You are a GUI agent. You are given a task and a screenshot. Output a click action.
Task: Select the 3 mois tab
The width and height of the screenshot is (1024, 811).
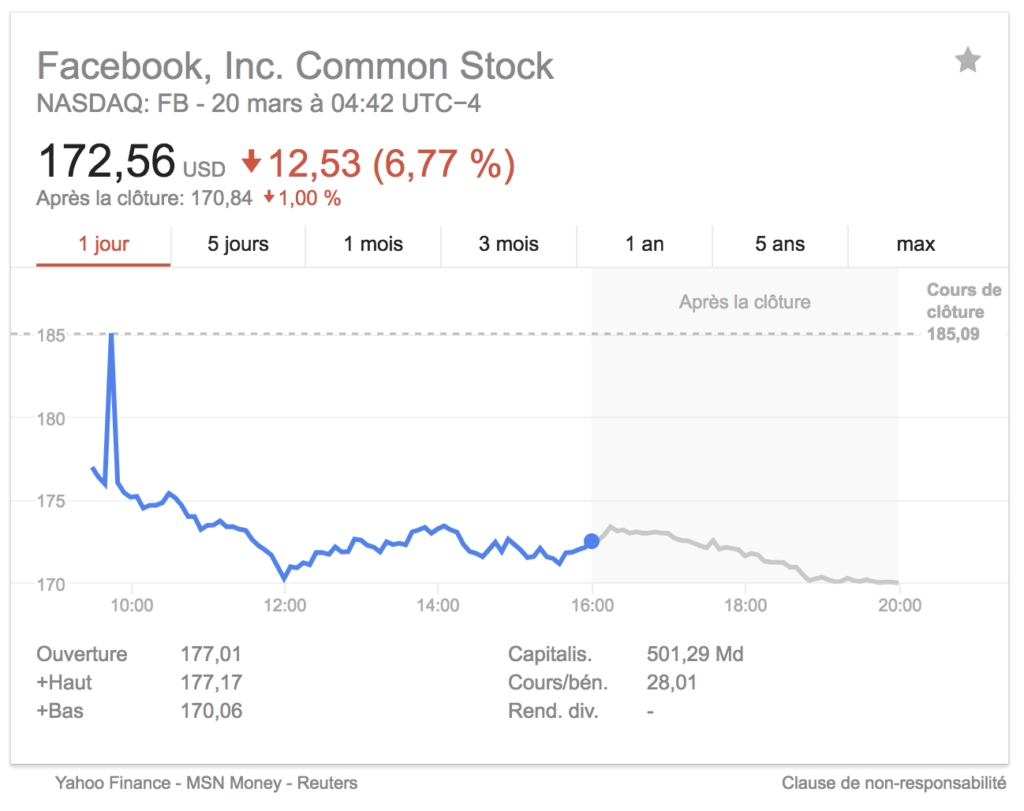tap(508, 245)
